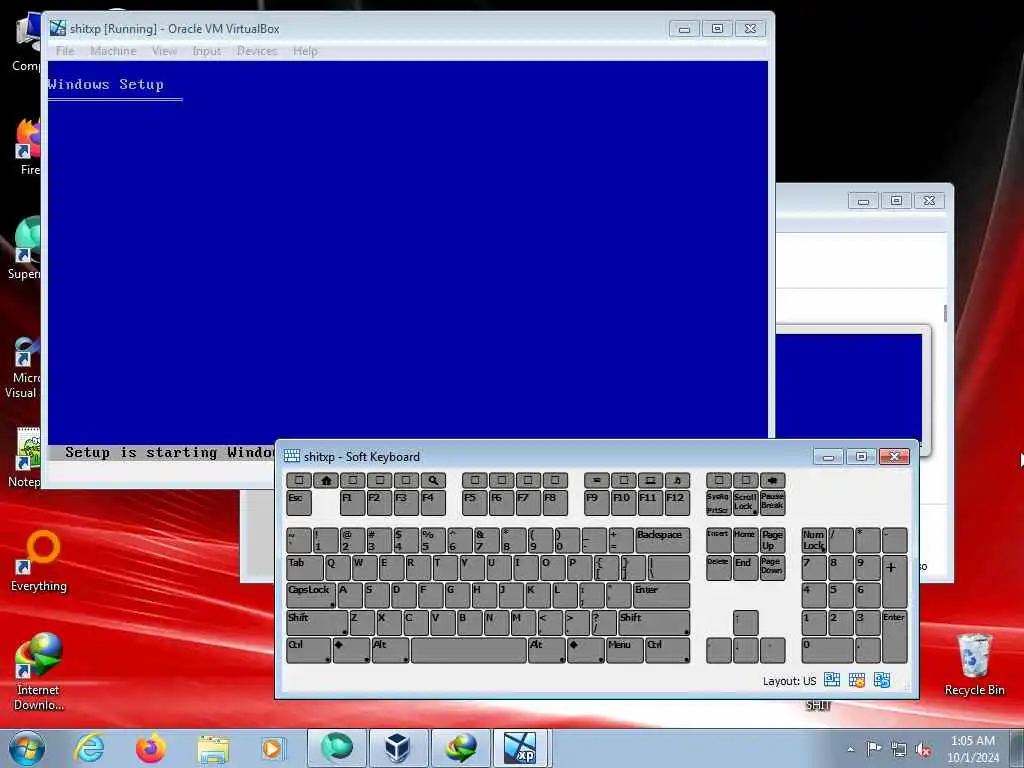The image size is (1024, 768).
Task: Open File menu in VirtualBox window
Action: tap(65, 51)
